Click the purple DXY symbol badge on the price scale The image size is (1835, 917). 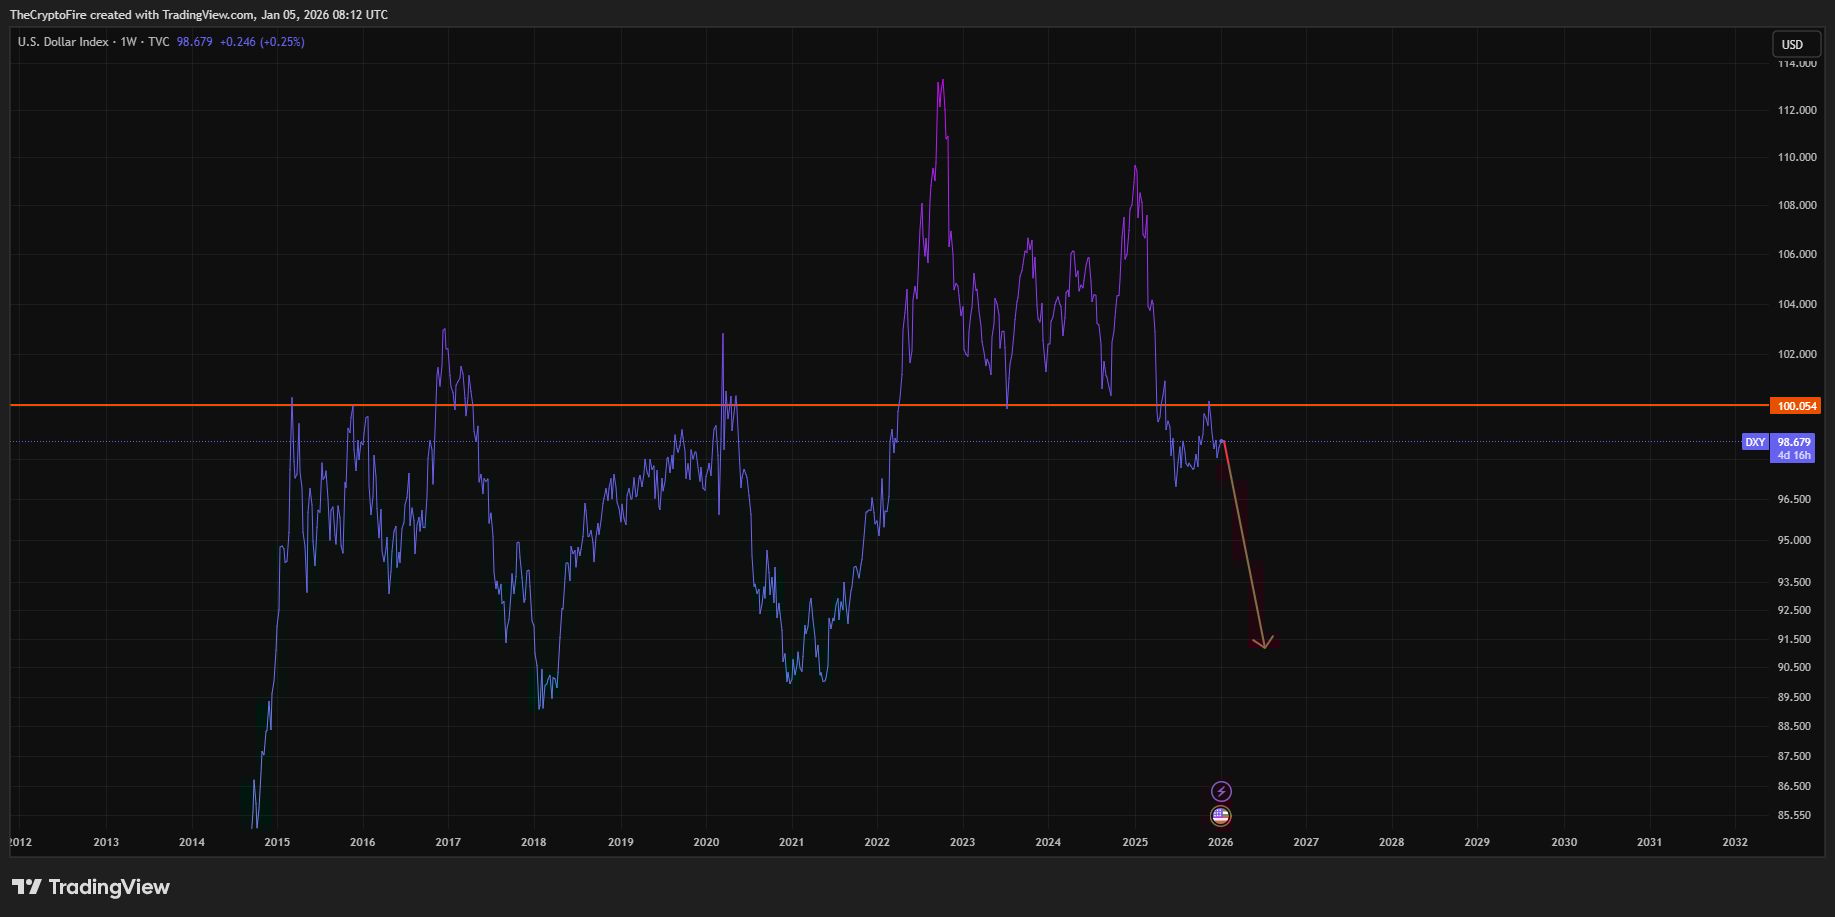click(x=1755, y=442)
